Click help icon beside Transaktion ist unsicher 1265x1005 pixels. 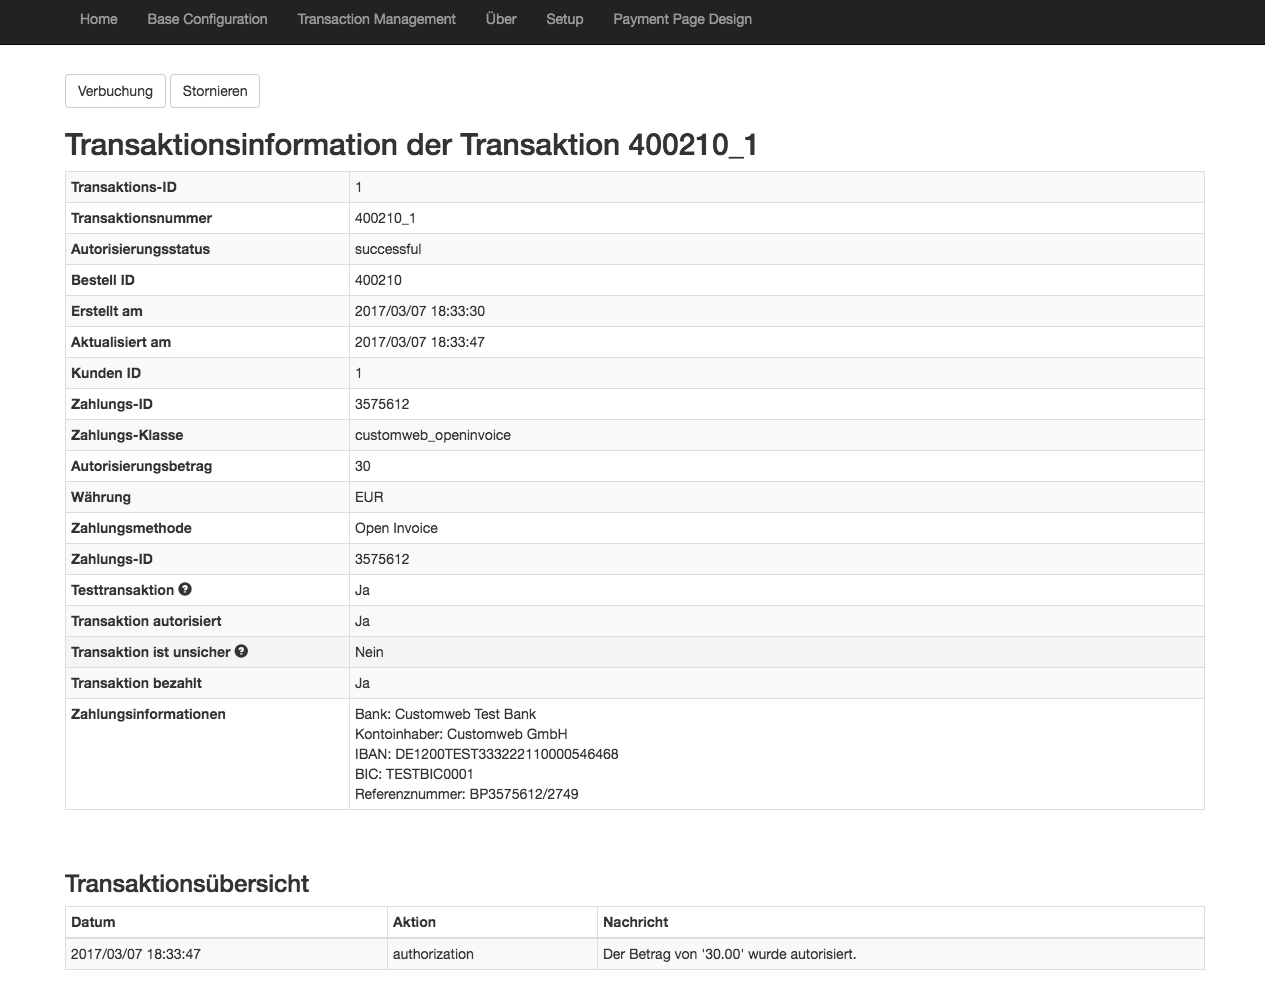click(241, 651)
